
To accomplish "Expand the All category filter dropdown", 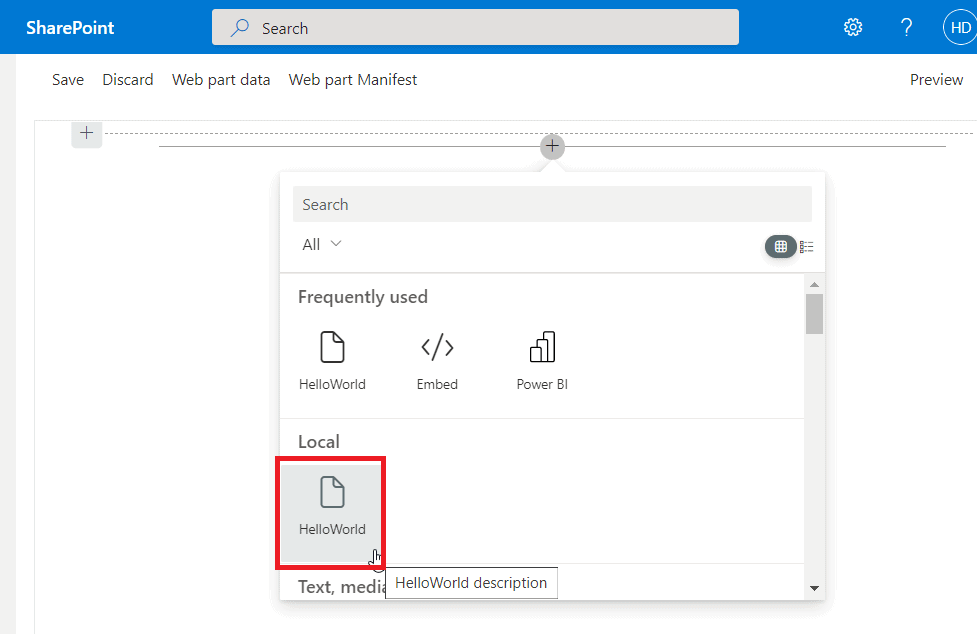I will coord(322,244).
